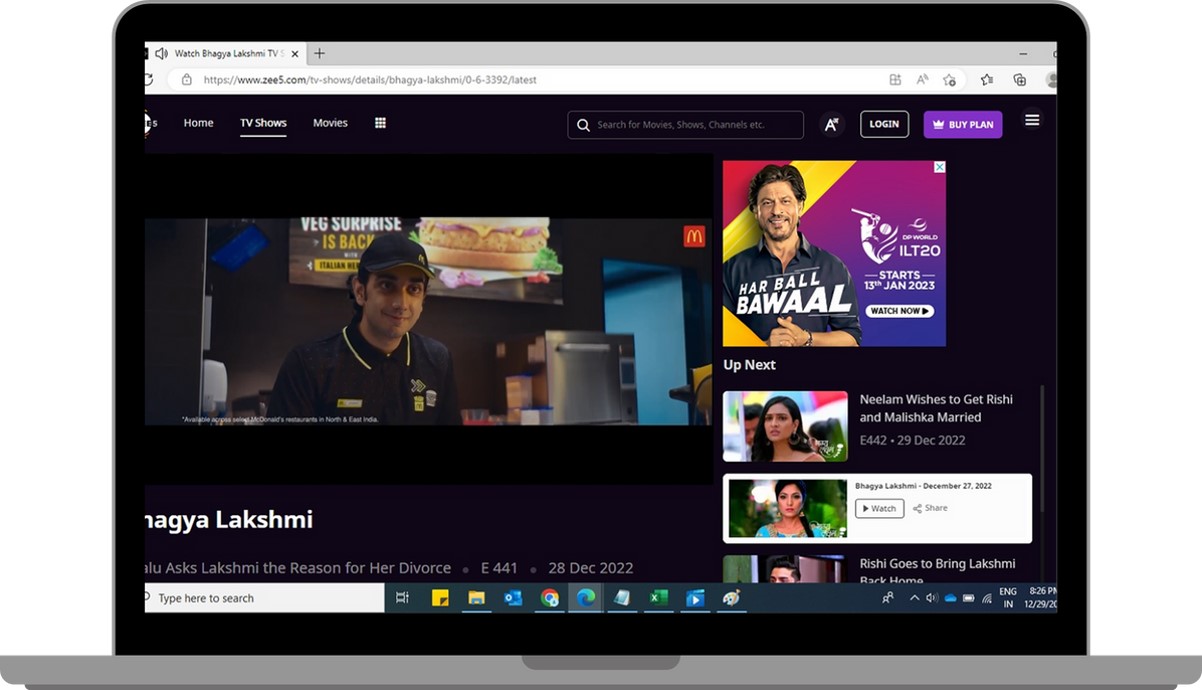Select the December 27, 2022 episode thumbnail
The width and height of the screenshot is (1202, 690).
click(788, 508)
